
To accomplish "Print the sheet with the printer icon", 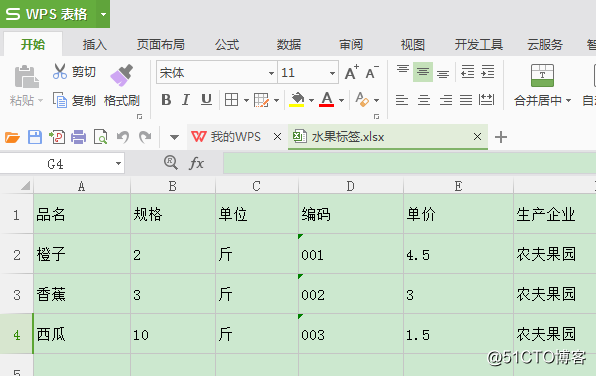I will (x=79, y=137).
